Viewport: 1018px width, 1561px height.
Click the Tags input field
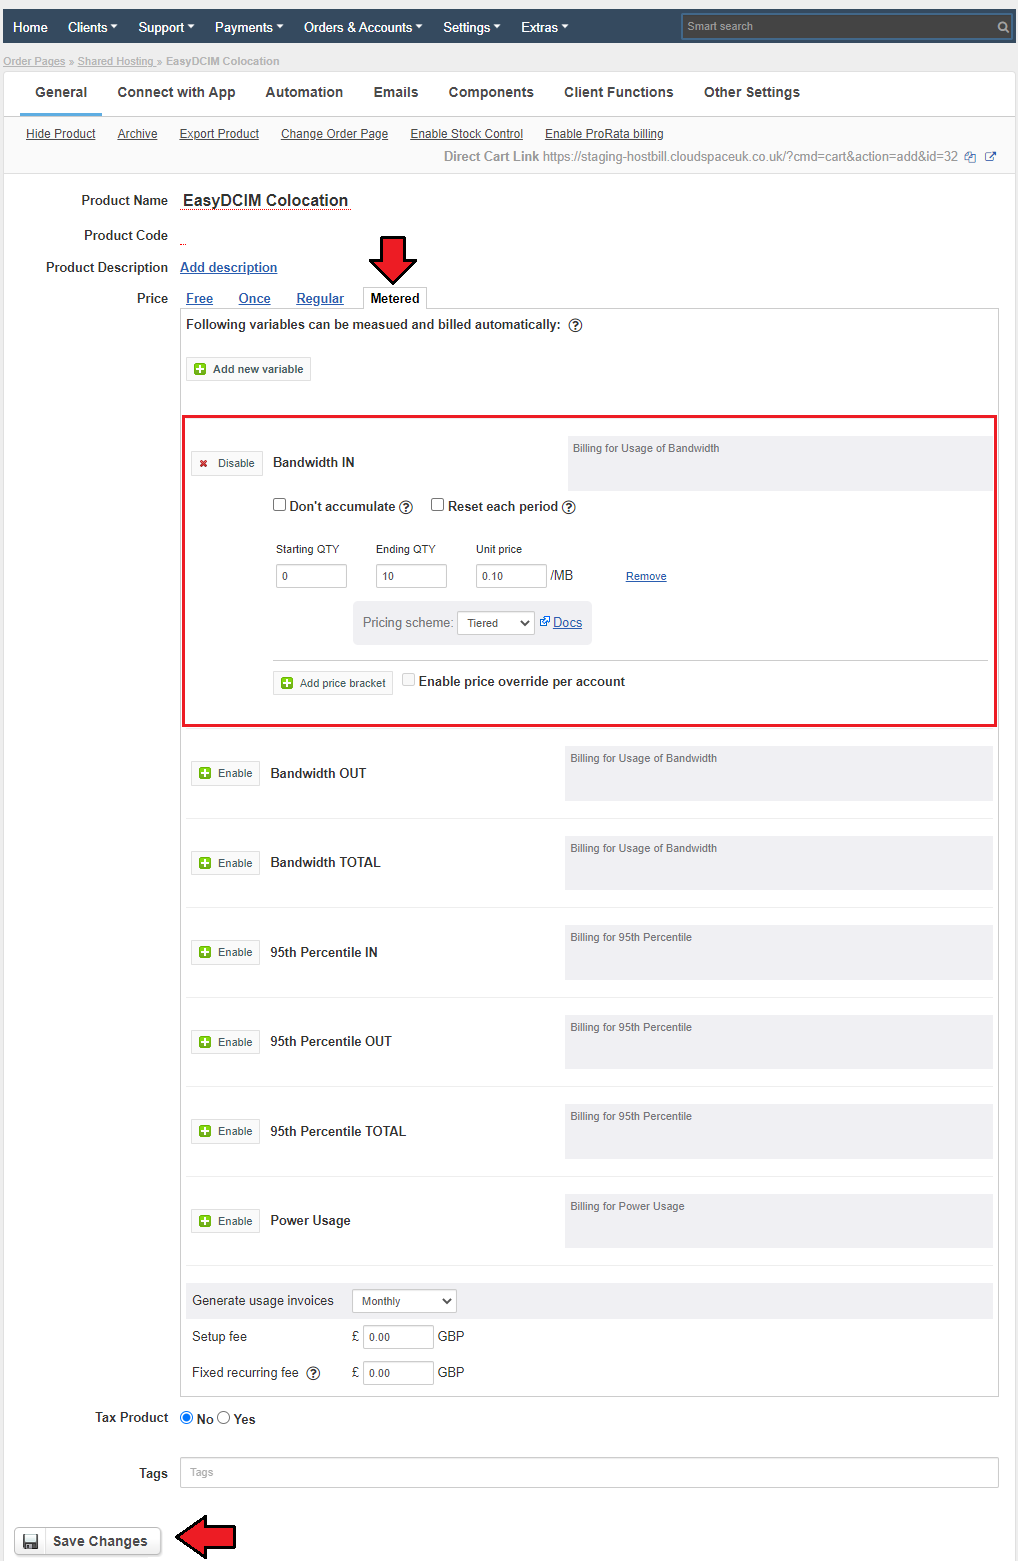point(589,1473)
